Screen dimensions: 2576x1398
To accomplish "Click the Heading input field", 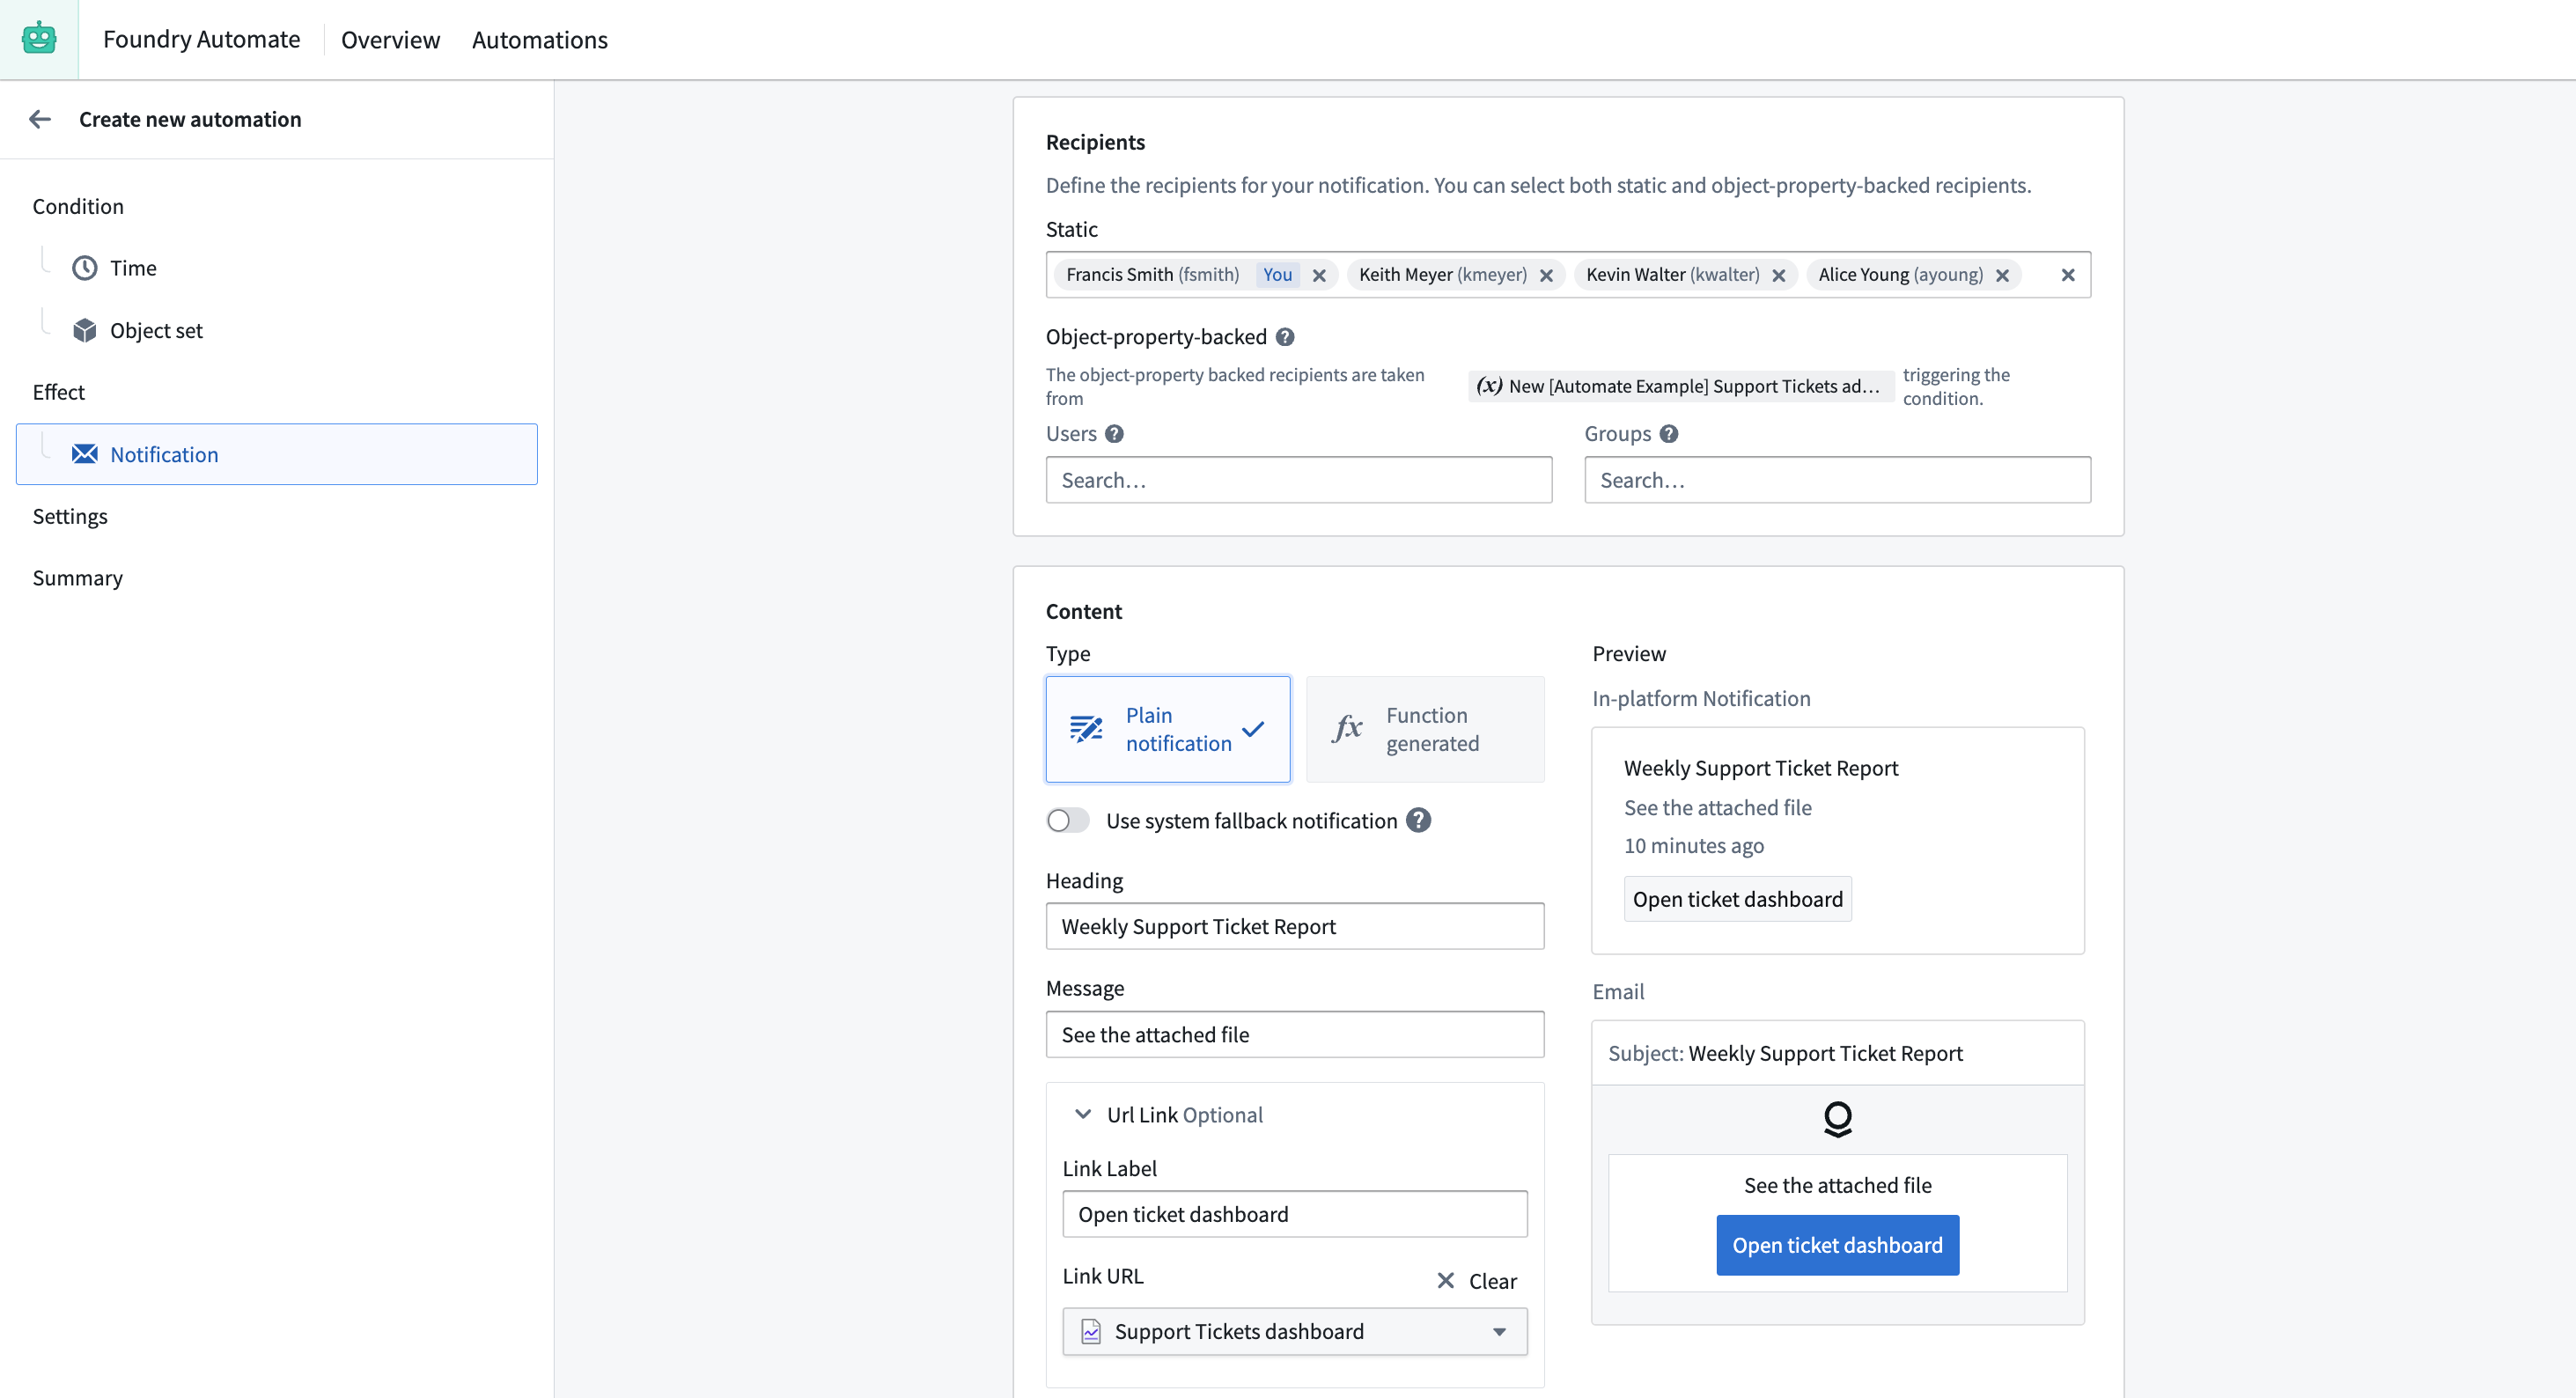I will 1294,926.
